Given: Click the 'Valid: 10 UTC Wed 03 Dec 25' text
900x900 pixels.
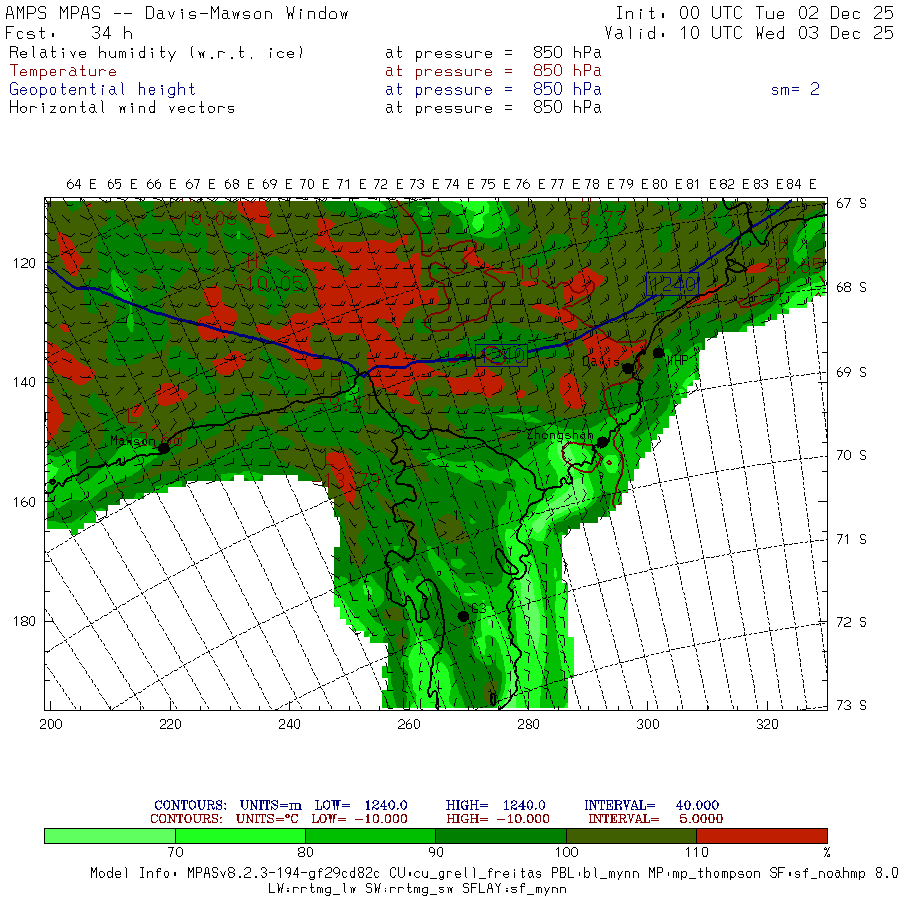Looking at the screenshot, I should (x=748, y=33).
